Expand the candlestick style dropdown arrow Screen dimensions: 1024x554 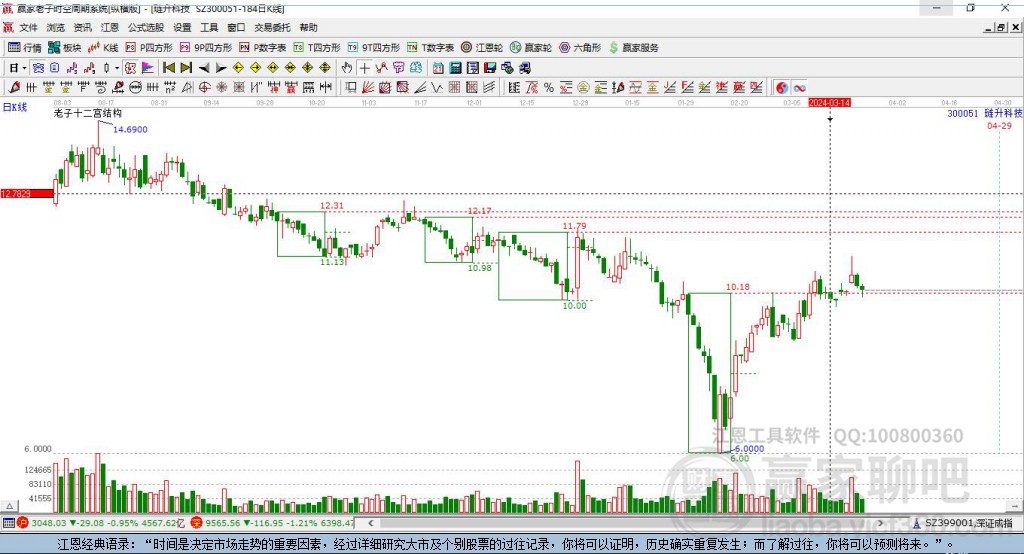[x=117, y=68]
